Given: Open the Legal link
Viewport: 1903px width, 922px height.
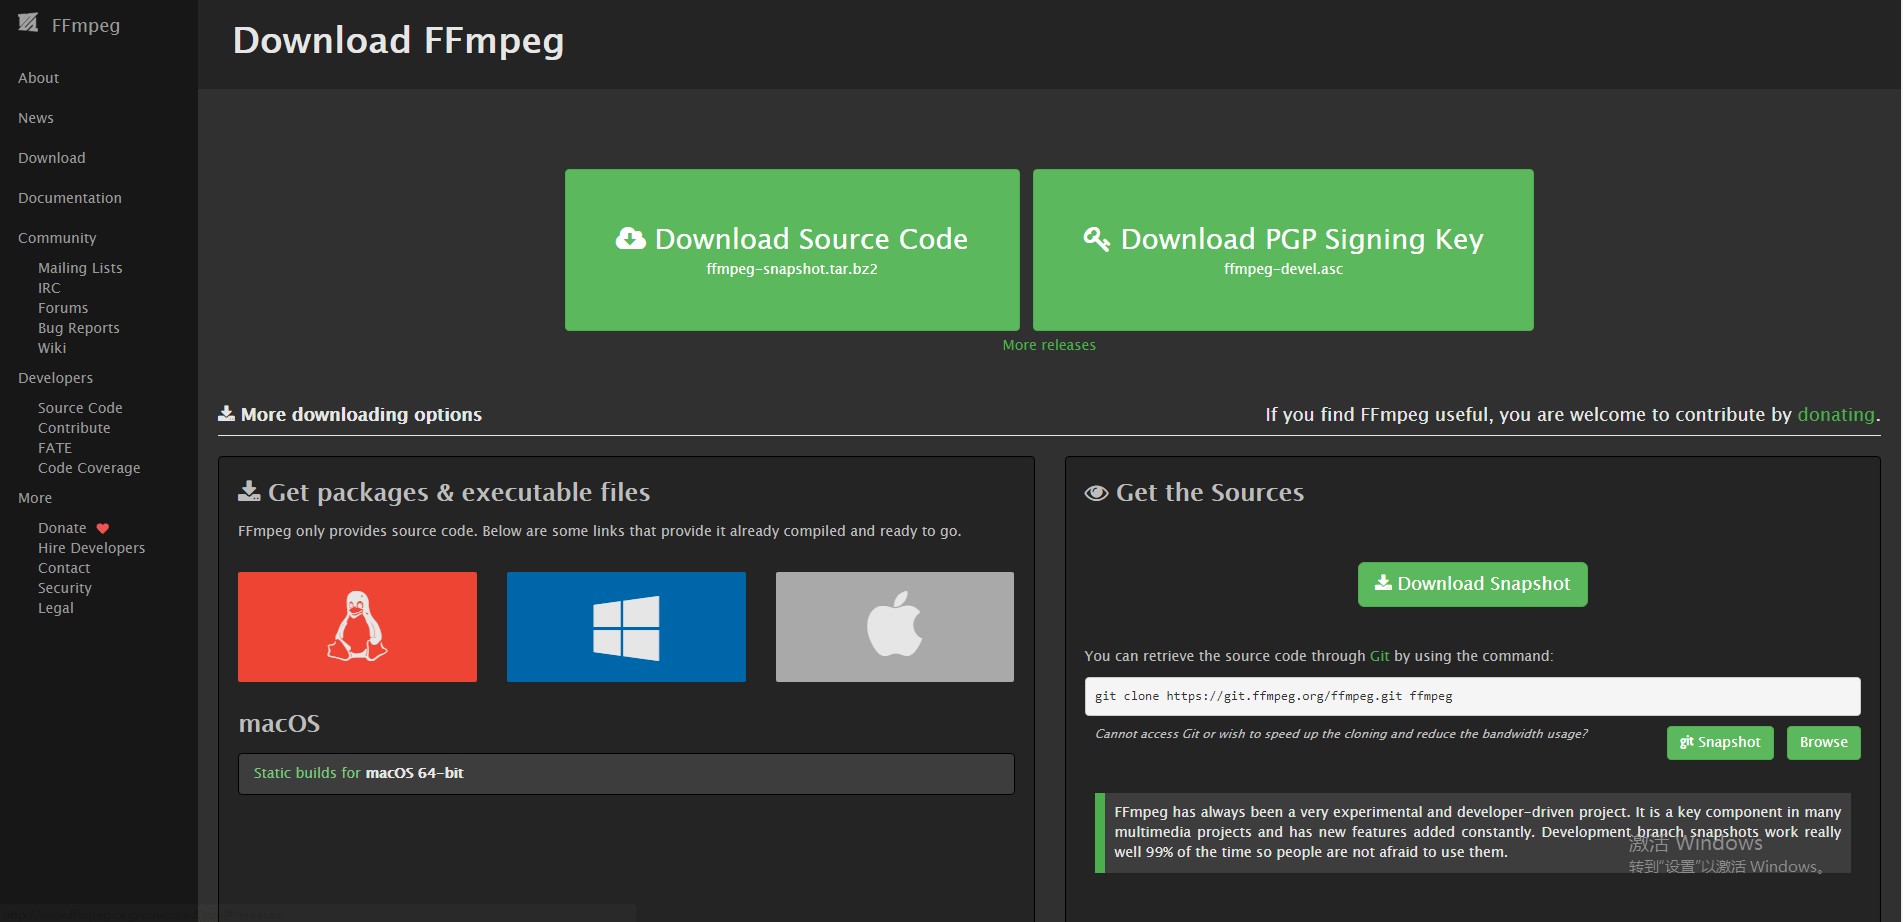Looking at the screenshot, I should click(56, 608).
